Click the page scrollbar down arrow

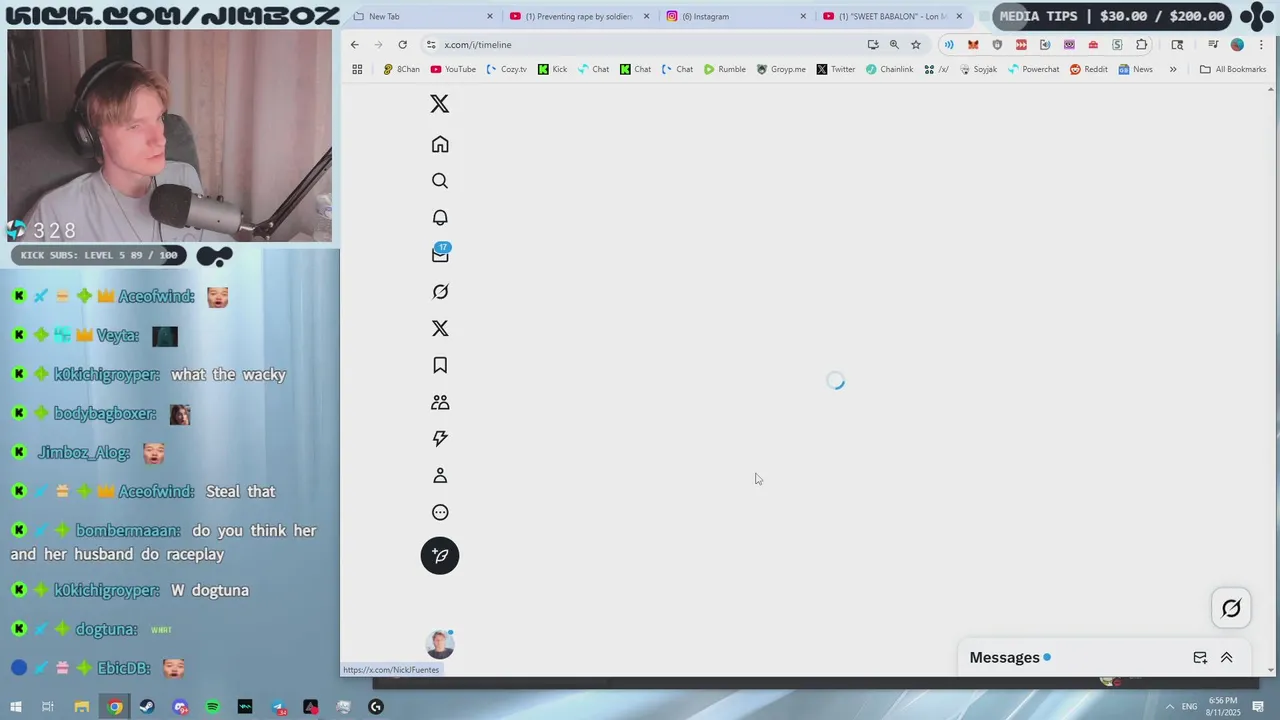point(1271,670)
